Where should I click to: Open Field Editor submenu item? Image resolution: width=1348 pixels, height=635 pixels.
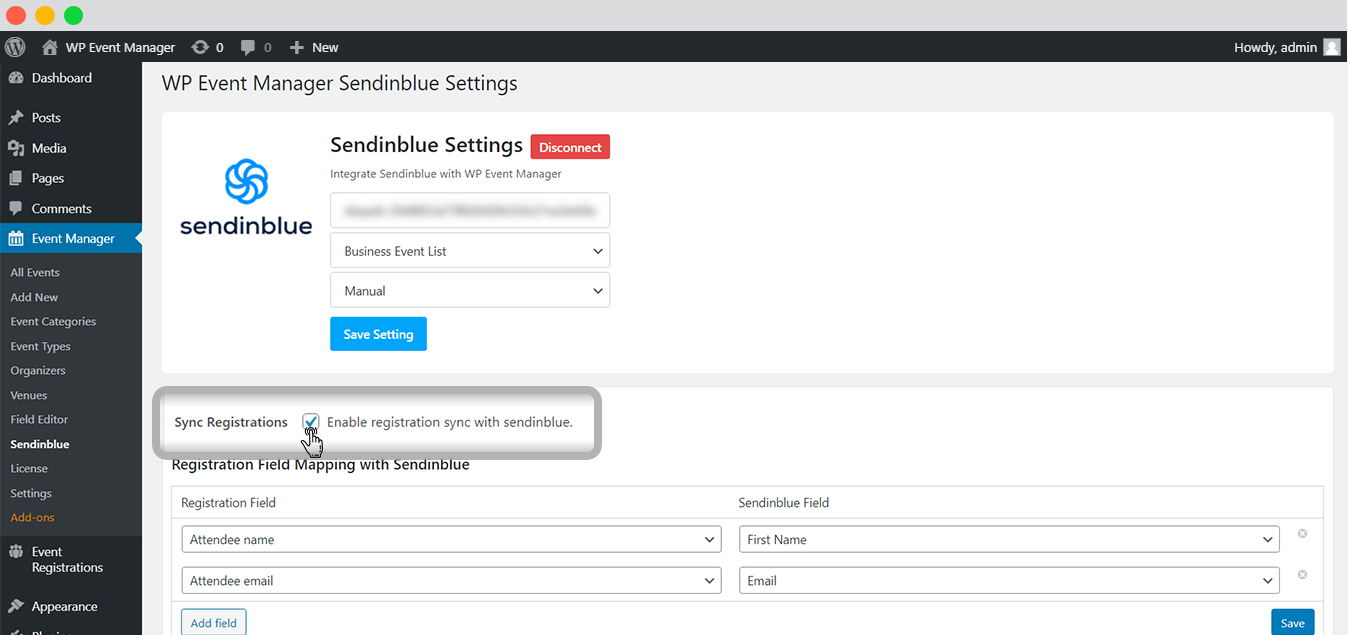point(39,420)
